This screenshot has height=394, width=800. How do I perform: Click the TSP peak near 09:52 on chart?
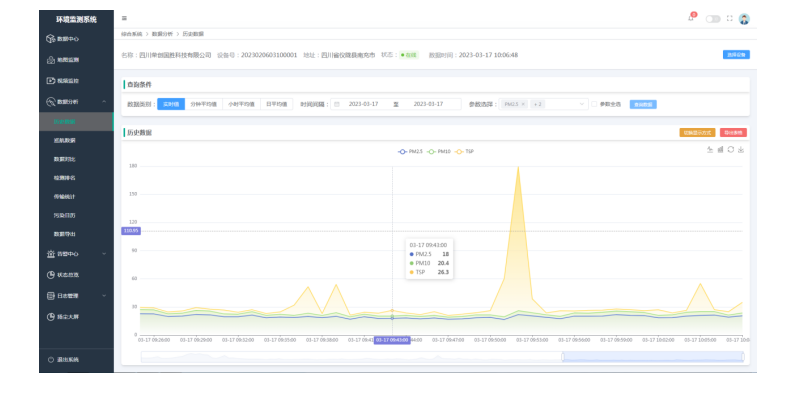point(518,166)
